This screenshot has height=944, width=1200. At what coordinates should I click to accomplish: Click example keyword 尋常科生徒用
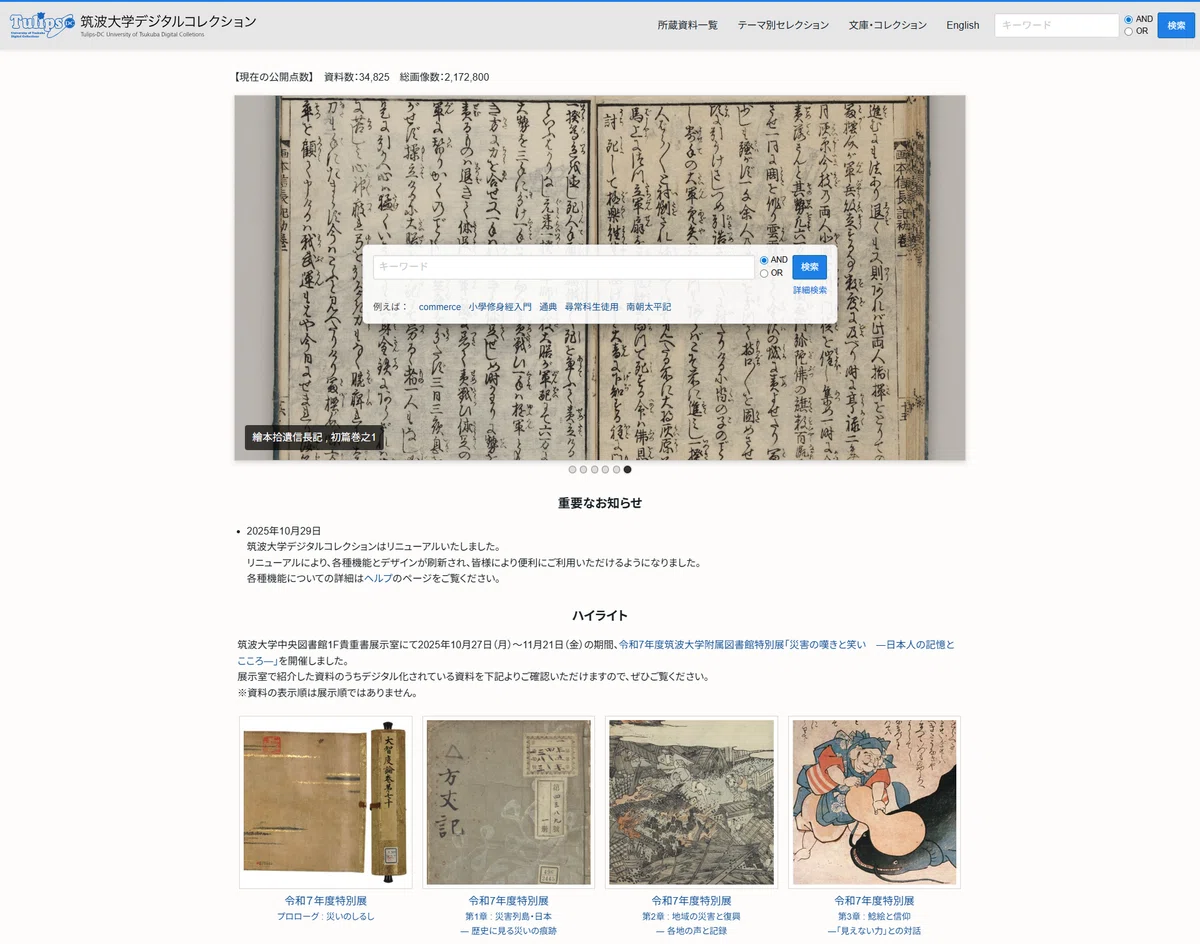pyautogui.click(x=592, y=307)
